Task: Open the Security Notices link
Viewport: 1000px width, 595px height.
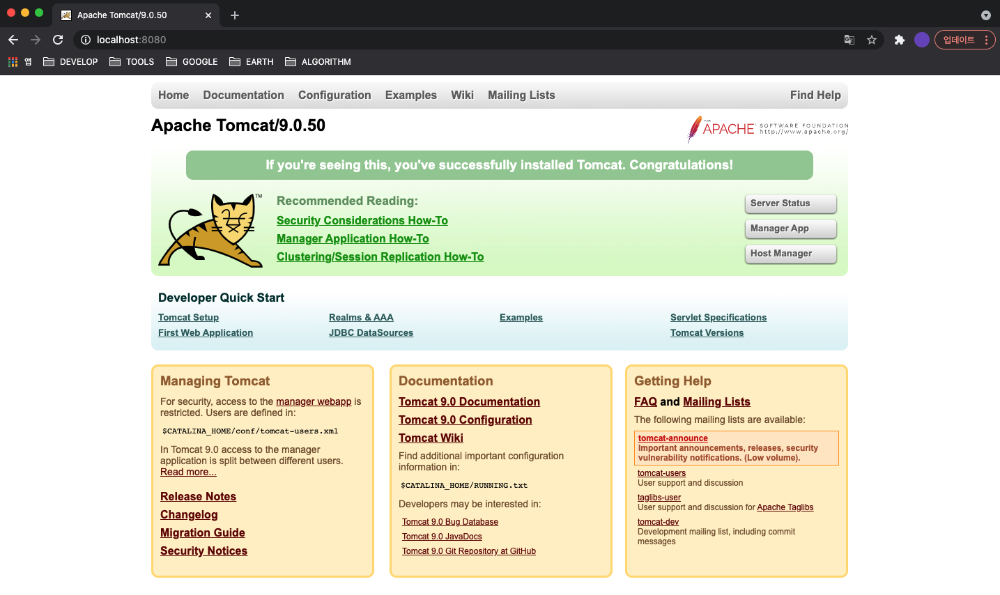Action: coord(203,551)
